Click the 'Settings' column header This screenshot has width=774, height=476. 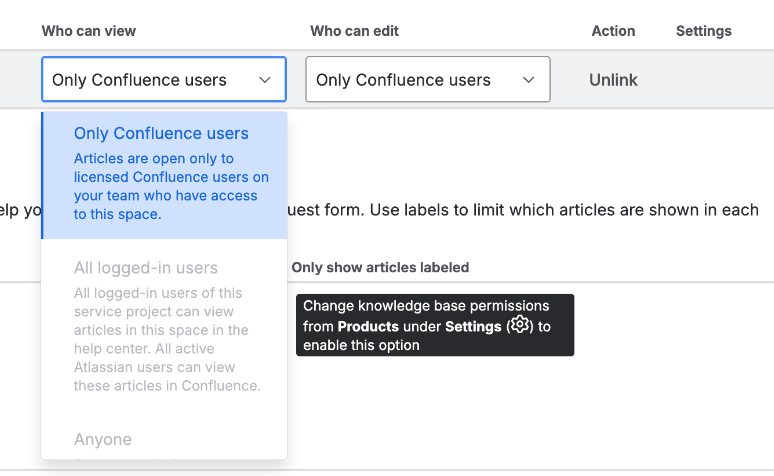(x=703, y=31)
